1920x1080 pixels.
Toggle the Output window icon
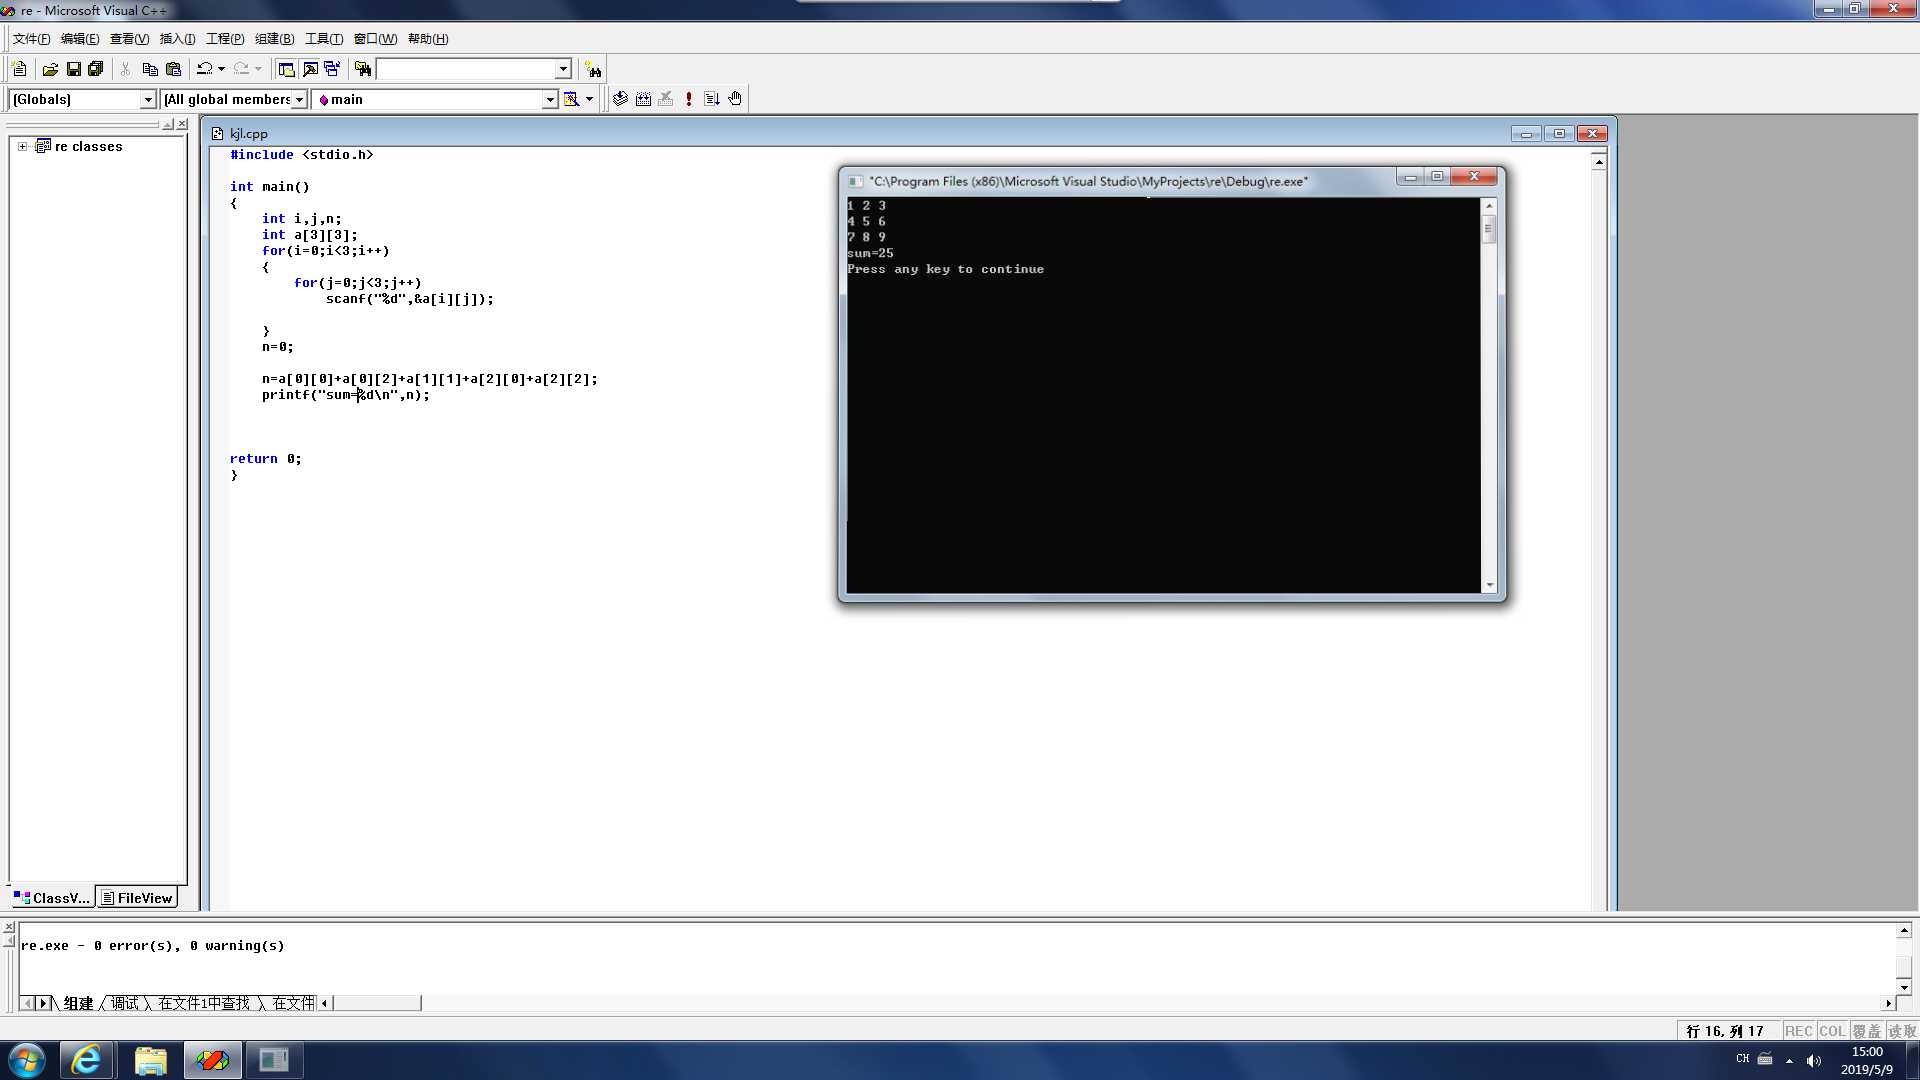tap(310, 69)
